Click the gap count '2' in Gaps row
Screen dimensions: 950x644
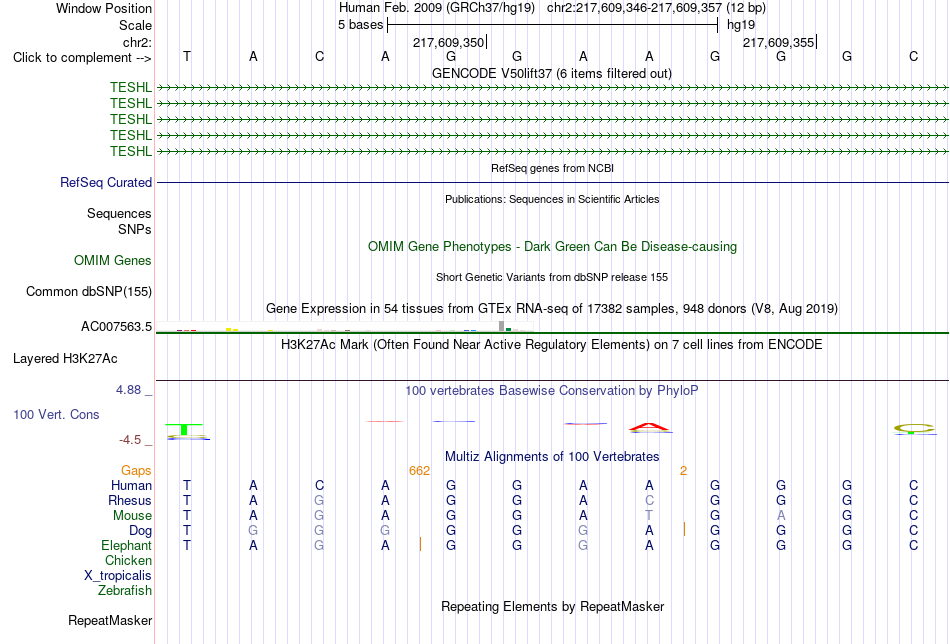point(683,471)
